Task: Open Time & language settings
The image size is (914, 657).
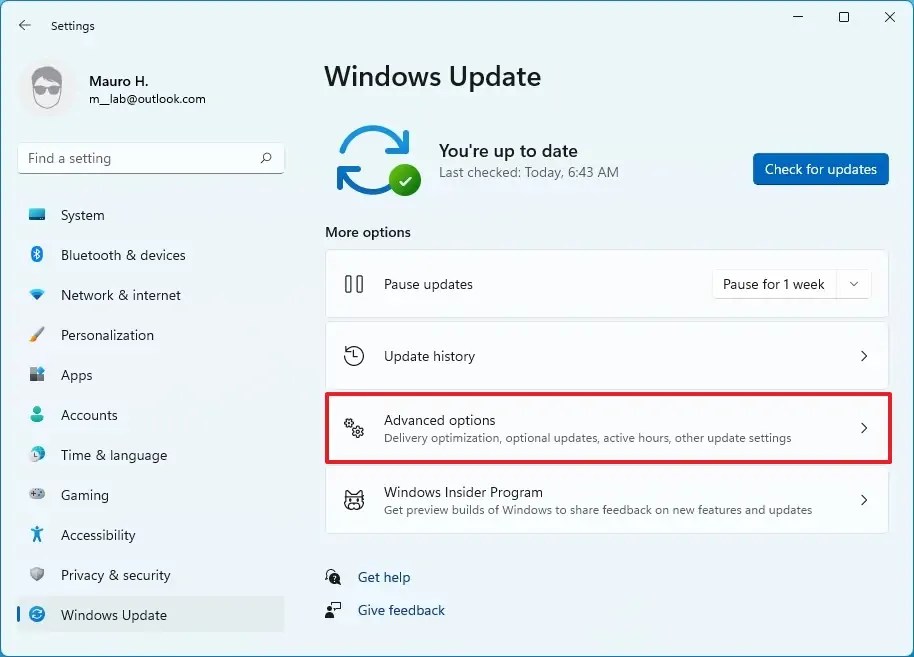Action: [150, 455]
